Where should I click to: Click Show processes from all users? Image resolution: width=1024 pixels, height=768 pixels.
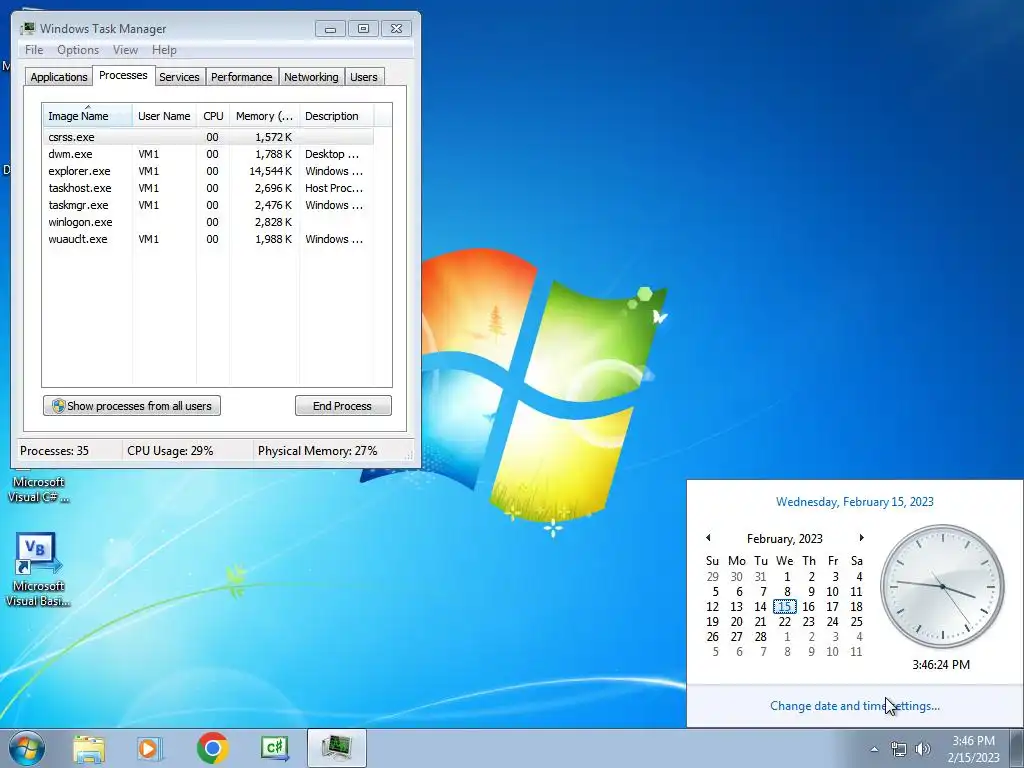132,406
